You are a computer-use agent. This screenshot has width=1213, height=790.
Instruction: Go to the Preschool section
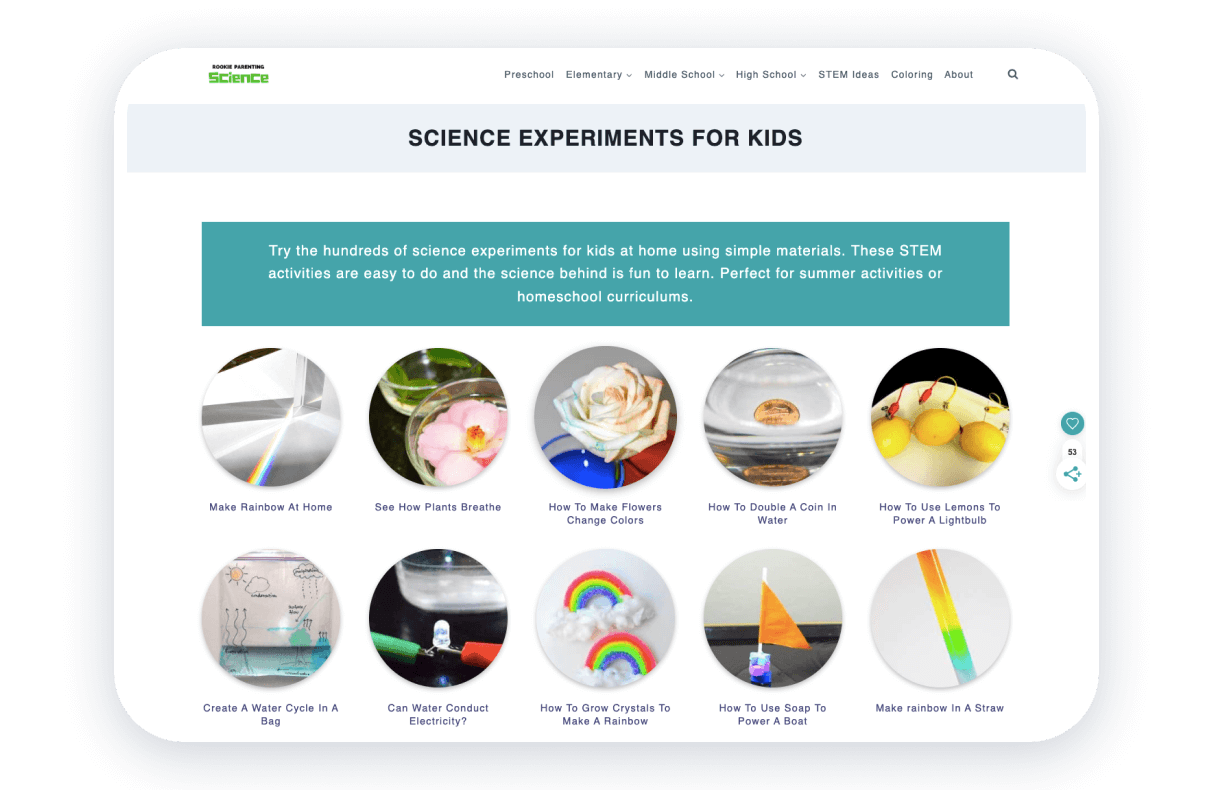(x=529, y=74)
